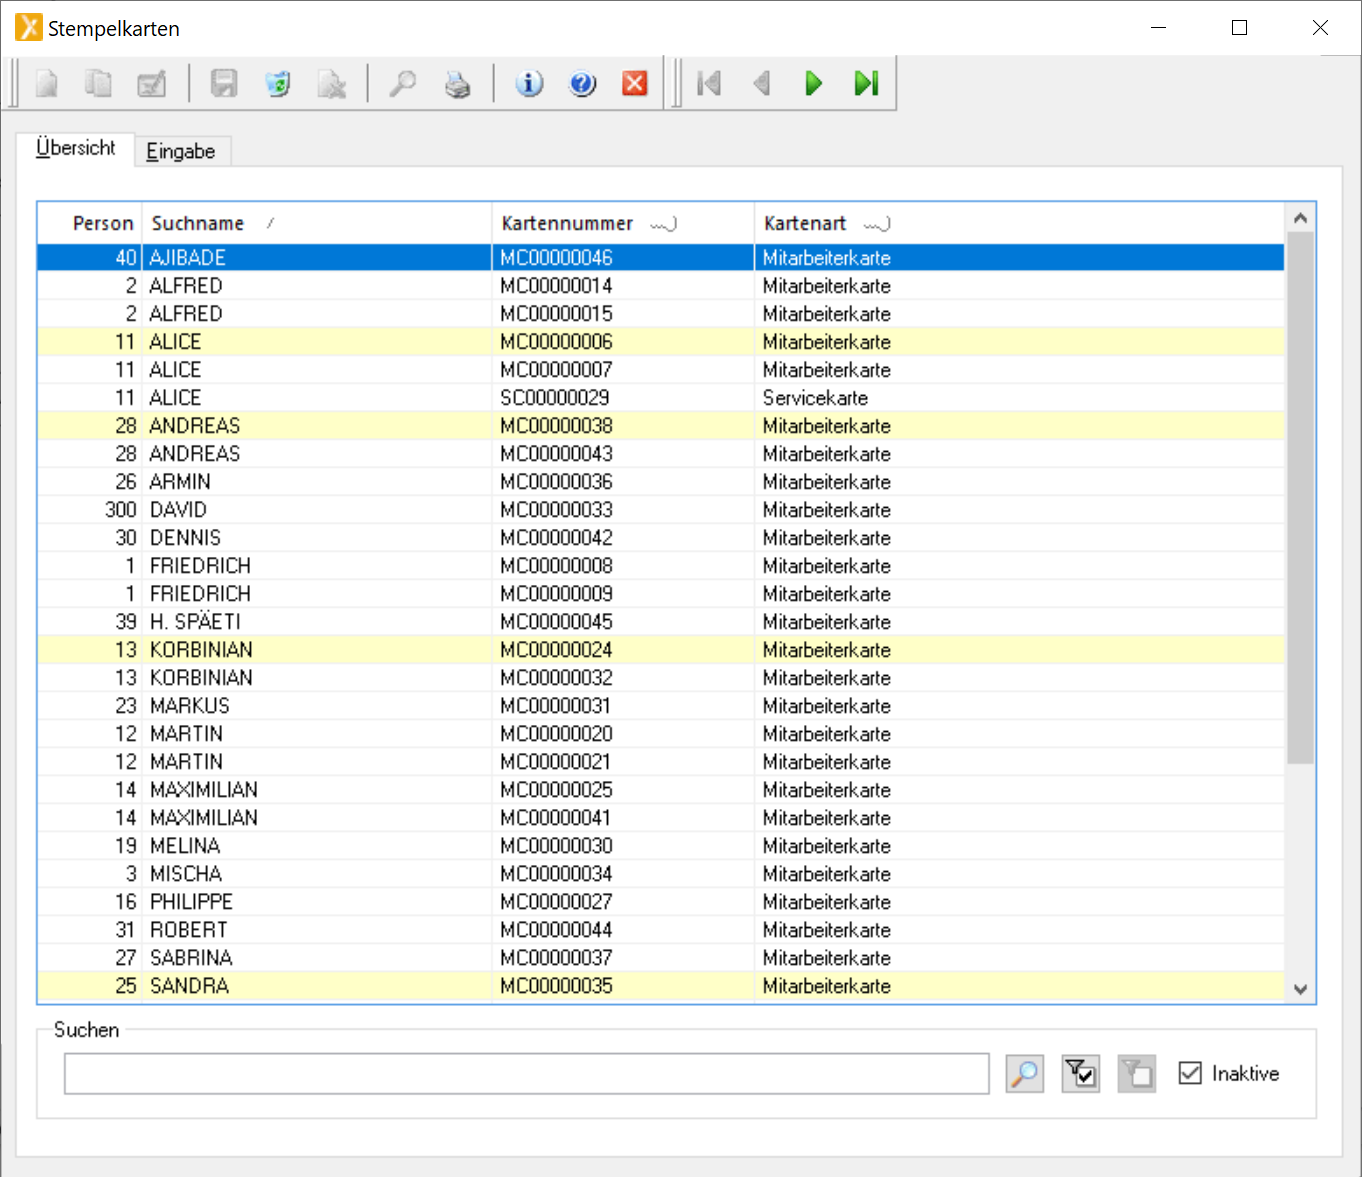Select the Übersicht tab
The width and height of the screenshot is (1362, 1177).
coord(76,148)
